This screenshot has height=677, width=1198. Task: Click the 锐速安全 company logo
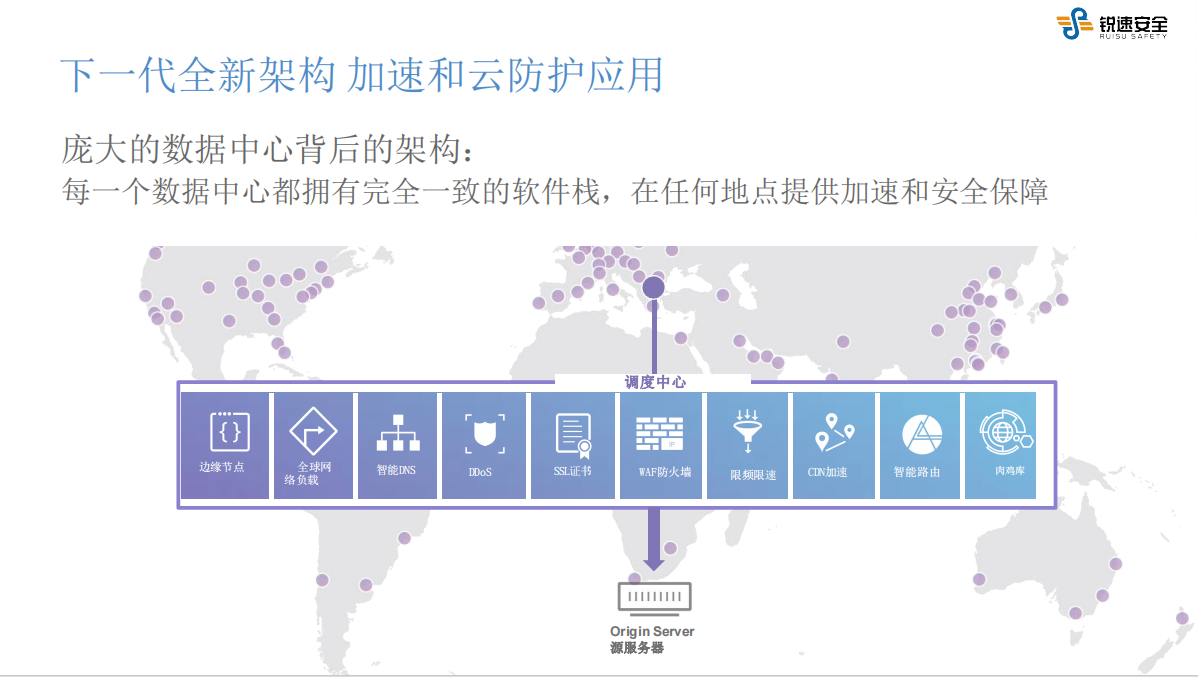(x=1112, y=24)
